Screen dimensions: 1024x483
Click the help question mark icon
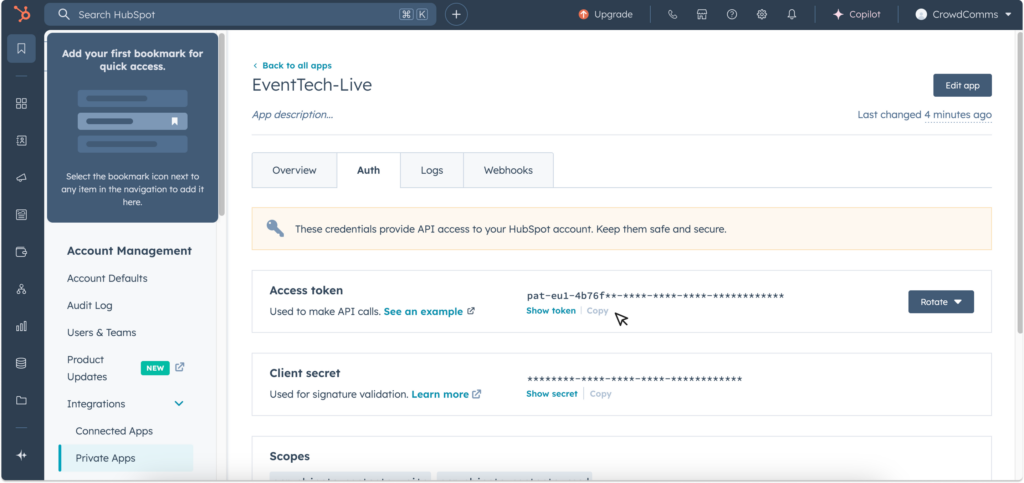pyautogui.click(x=732, y=15)
